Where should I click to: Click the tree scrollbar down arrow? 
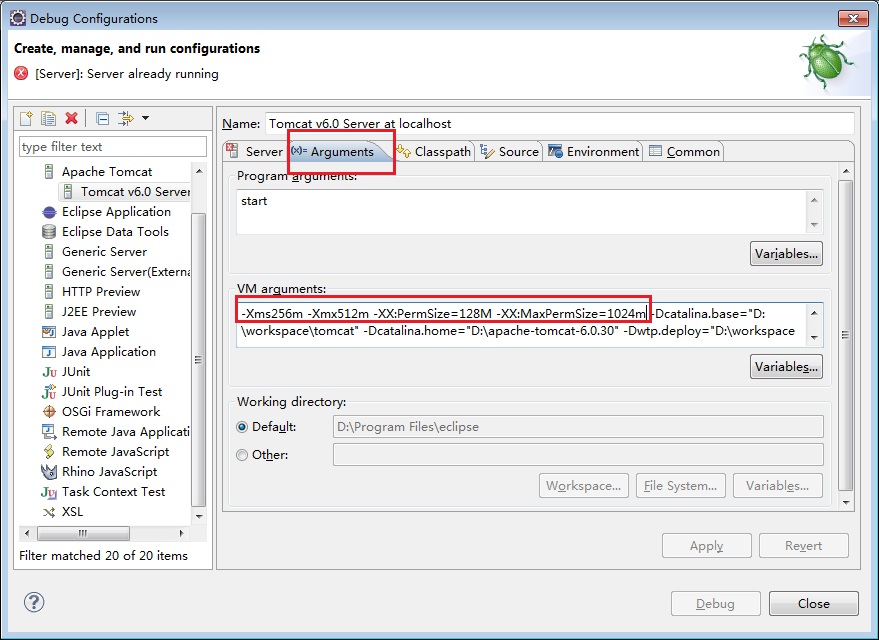198,516
